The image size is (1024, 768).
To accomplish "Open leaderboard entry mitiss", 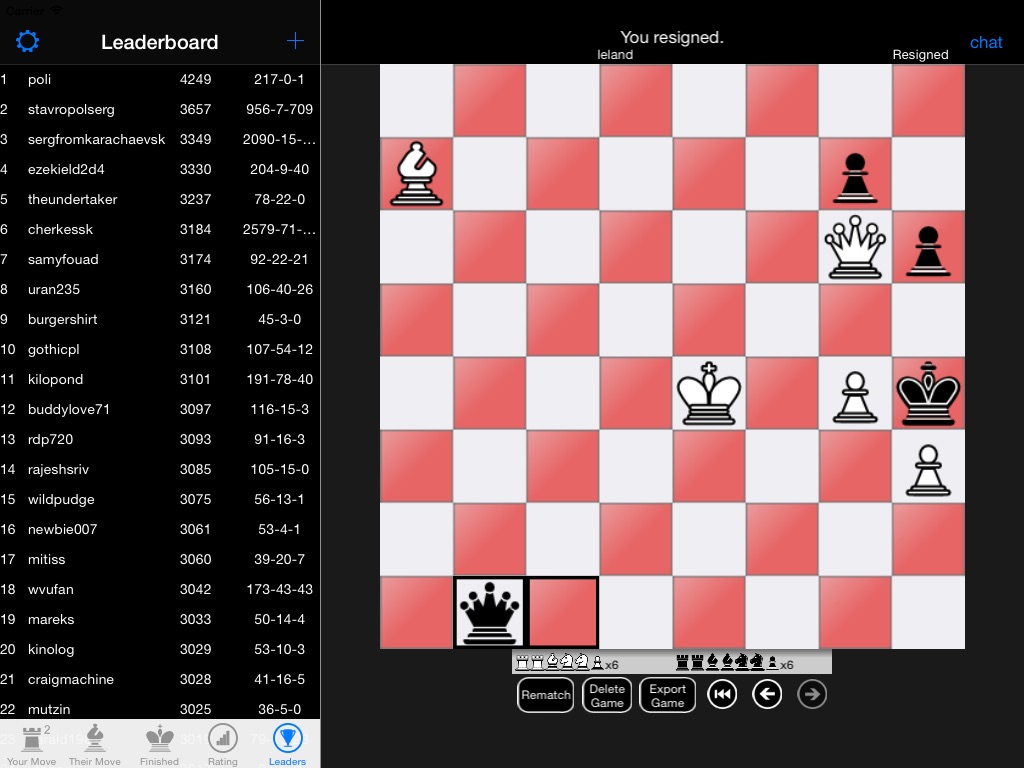I will [x=160, y=560].
